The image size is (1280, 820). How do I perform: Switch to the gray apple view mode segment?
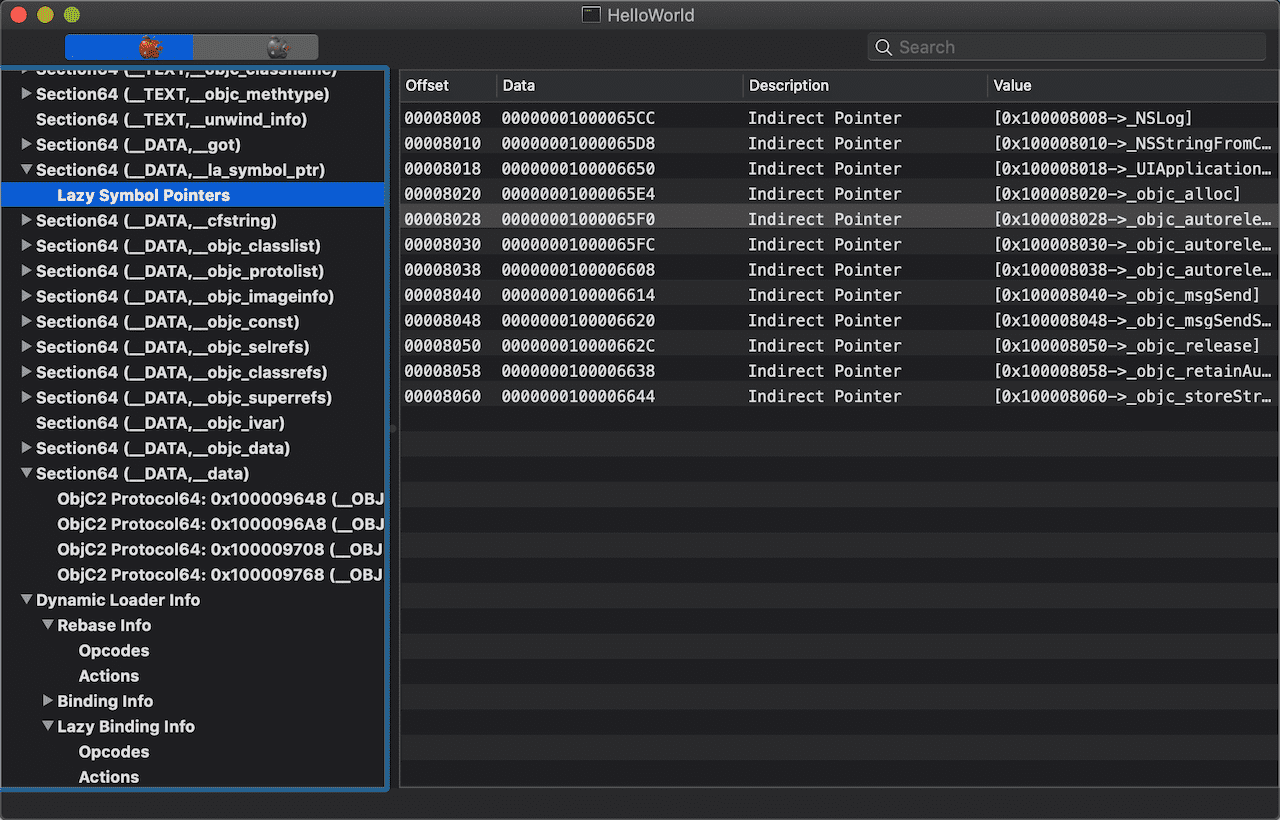(x=256, y=47)
